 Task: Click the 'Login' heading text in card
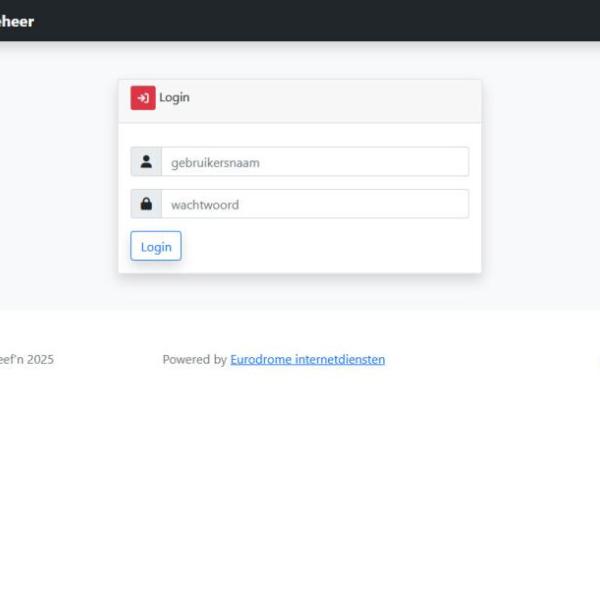174,98
